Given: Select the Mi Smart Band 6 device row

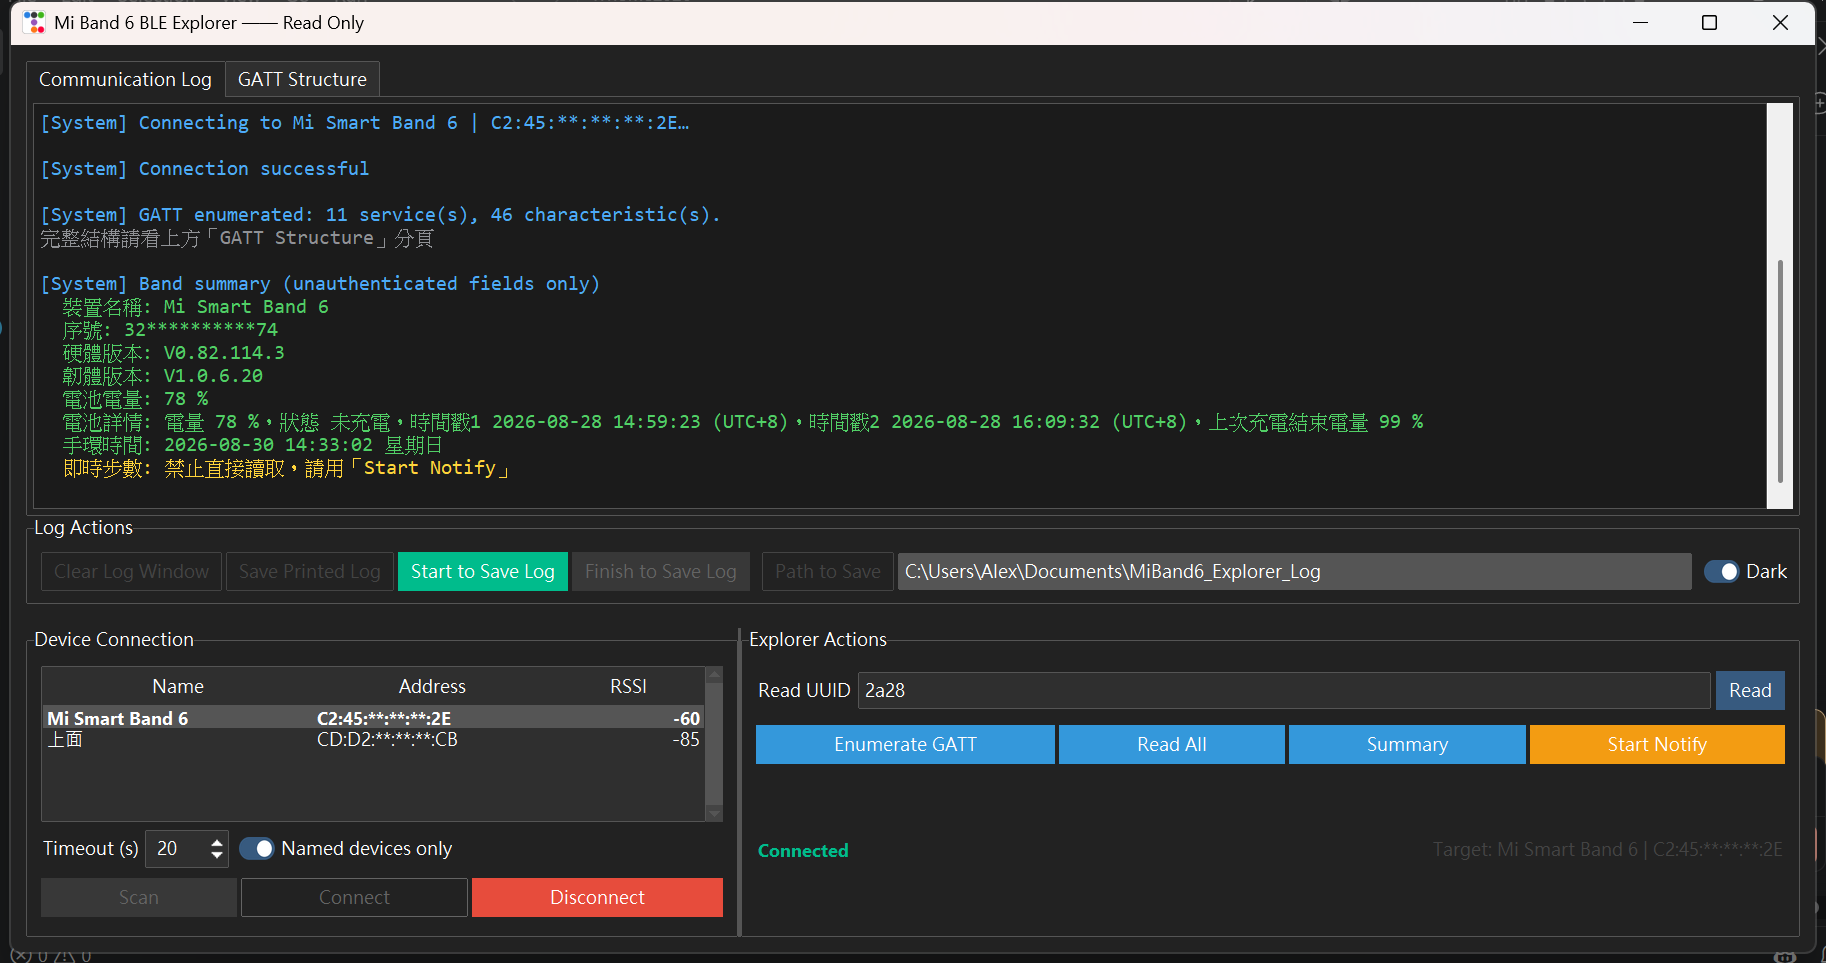Looking at the screenshot, I should (x=373, y=718).
